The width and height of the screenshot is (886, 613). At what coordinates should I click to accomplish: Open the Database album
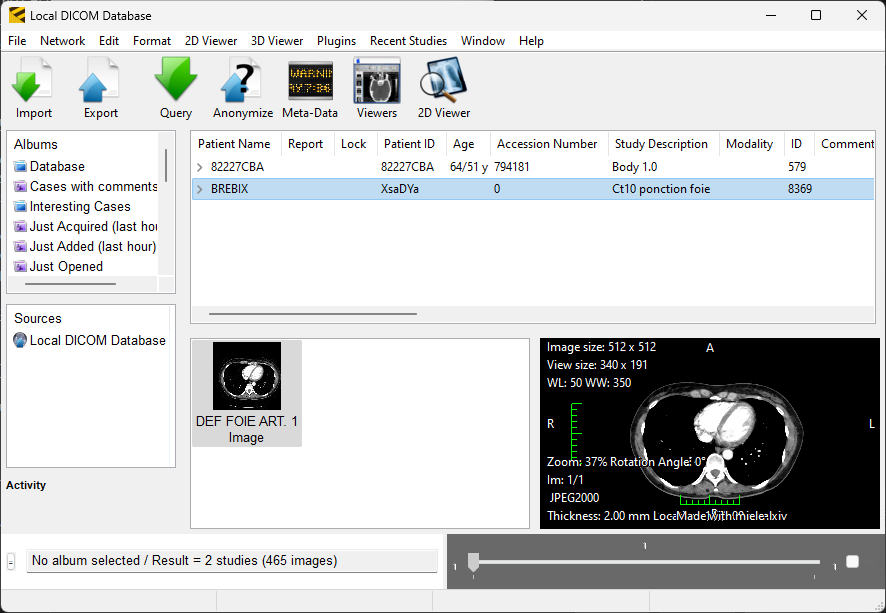point(58,166)
